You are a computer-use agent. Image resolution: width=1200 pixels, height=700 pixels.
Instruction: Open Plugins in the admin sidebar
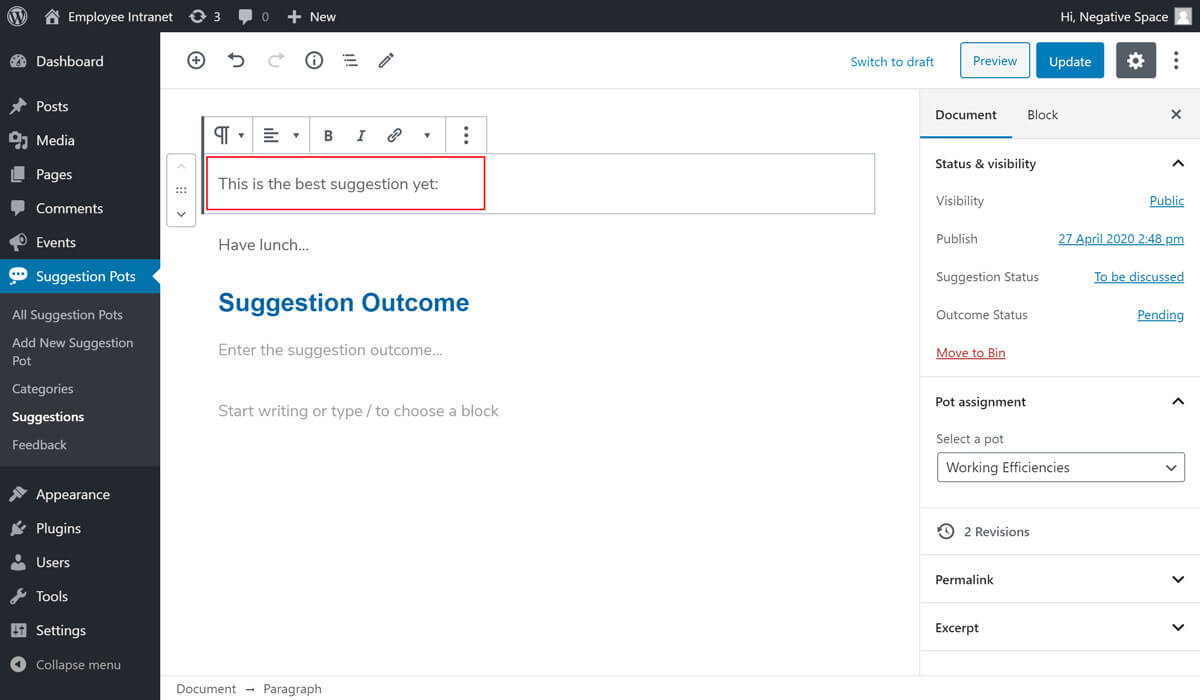pyautogui.click(x=58, y=528)
